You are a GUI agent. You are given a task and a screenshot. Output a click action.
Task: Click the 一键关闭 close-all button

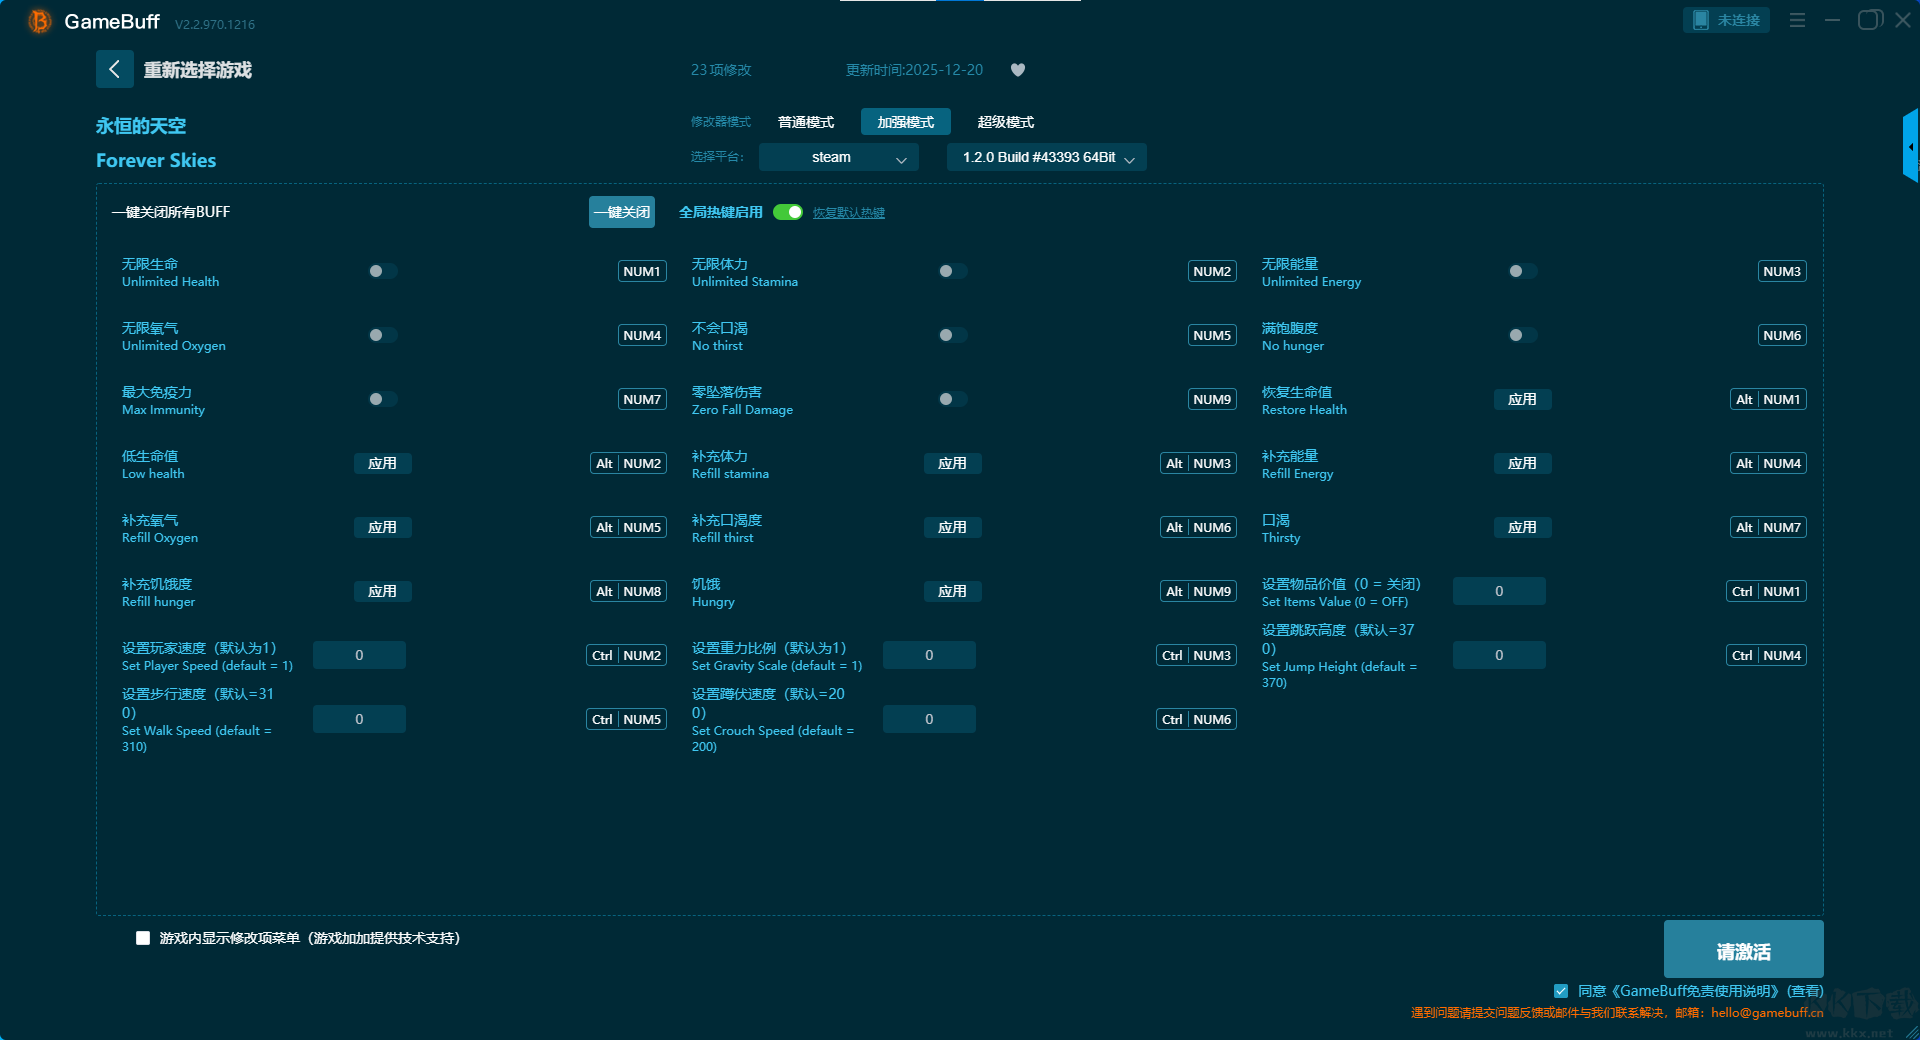click(x=621, y=212)
